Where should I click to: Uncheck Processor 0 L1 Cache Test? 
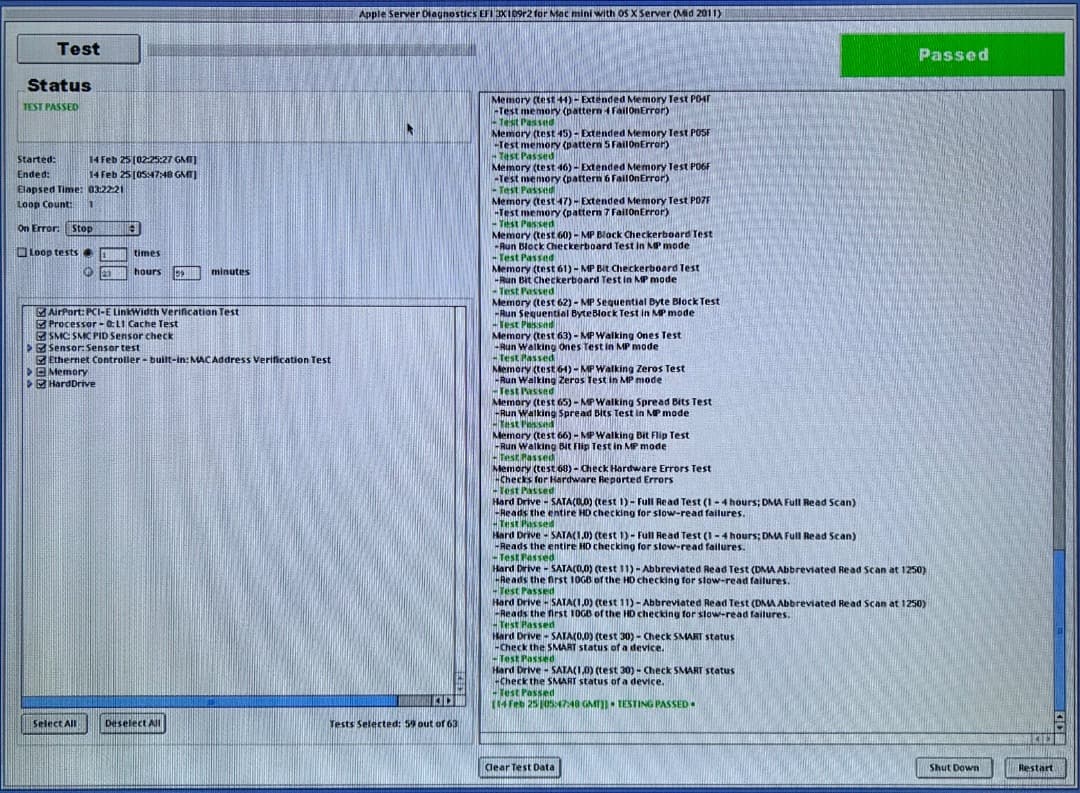[40, 323]
